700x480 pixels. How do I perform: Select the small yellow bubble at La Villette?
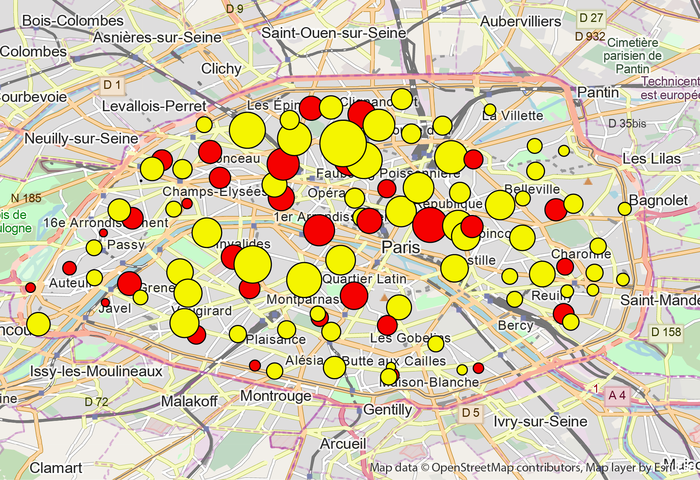tap(490, 109)
